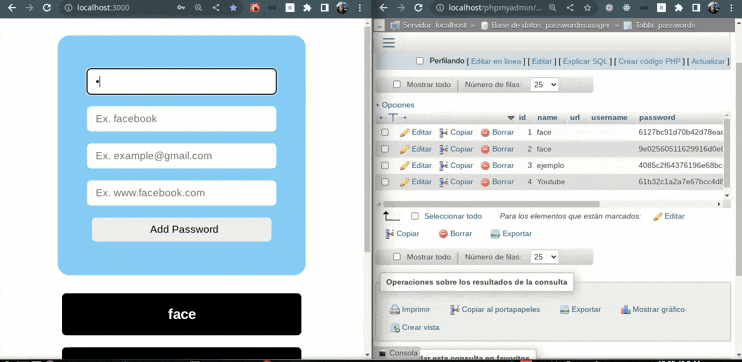Viewport: 742px width, 362px height.
Task: Open the phpMyAdmin hamburger menu
Action: point(389,43)
